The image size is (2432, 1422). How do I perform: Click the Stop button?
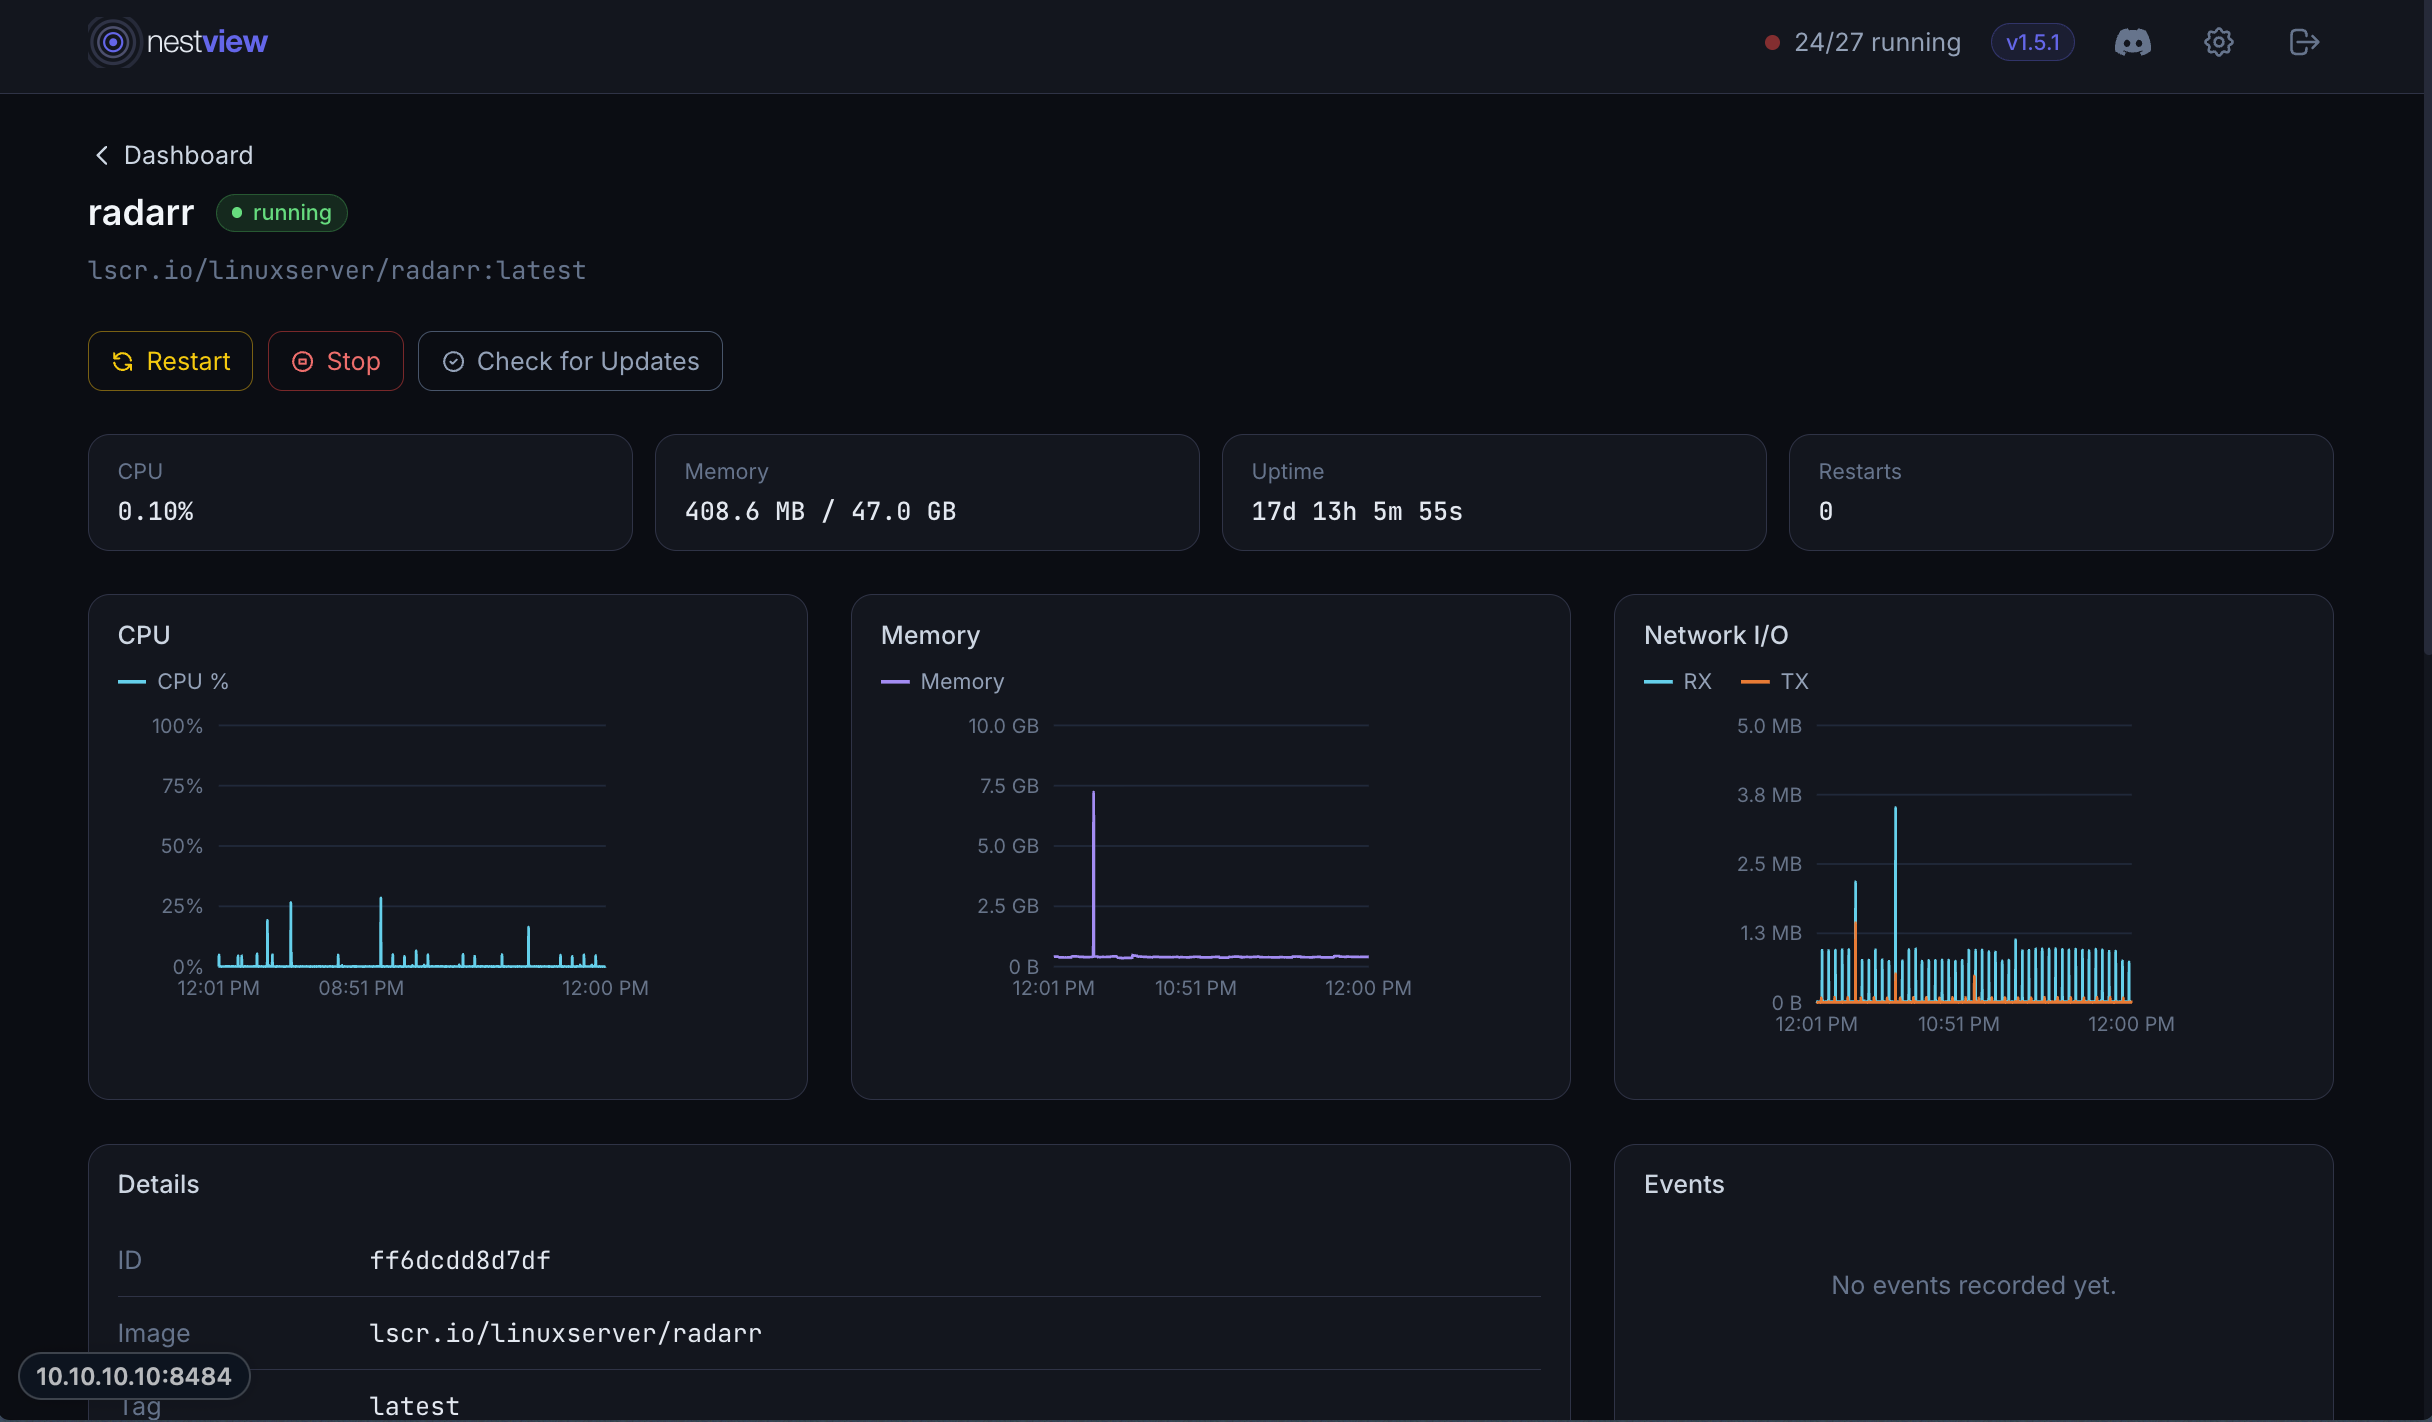[335, 361]
